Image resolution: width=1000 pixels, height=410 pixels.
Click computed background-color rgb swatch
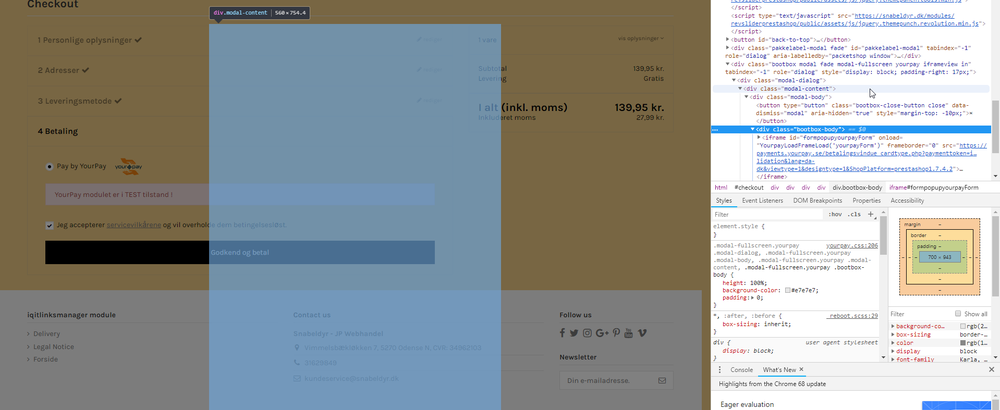(x=963, y=326)
